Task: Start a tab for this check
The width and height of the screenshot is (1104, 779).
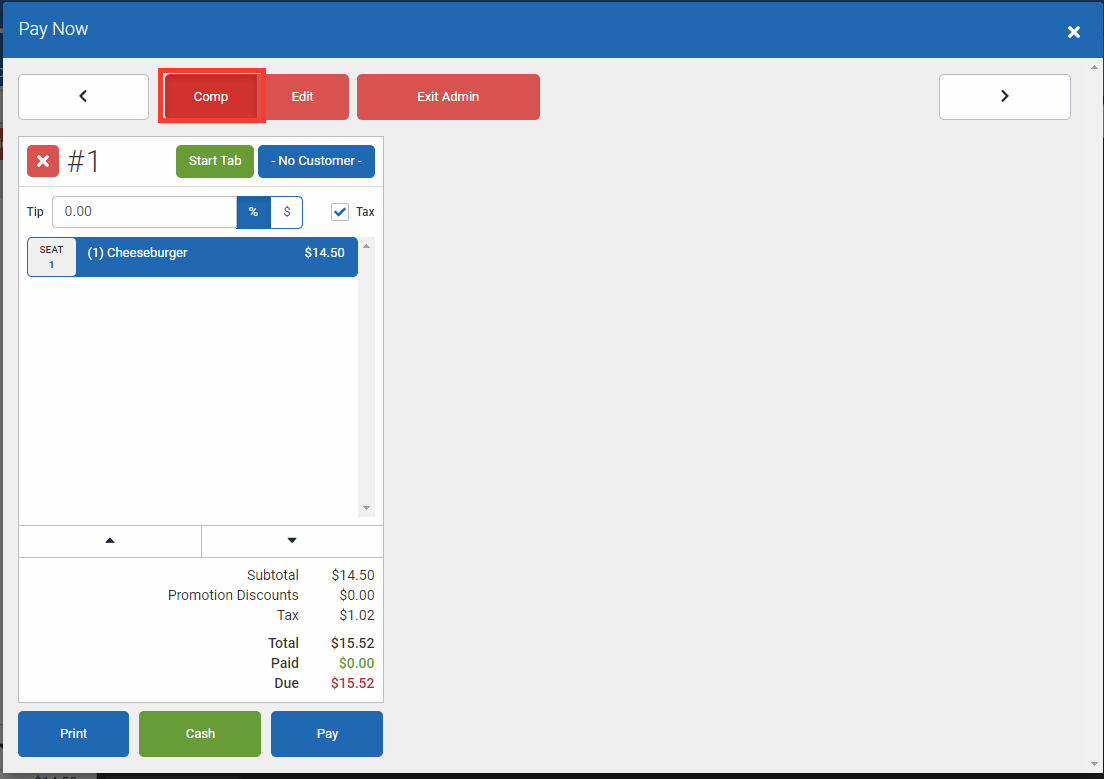Action: click(215, 161)
